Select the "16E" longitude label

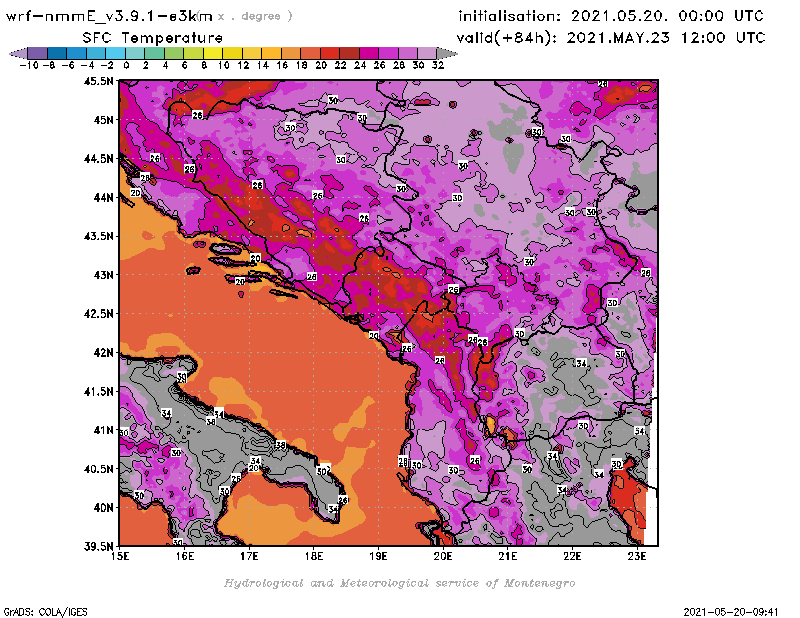point(185,556)
